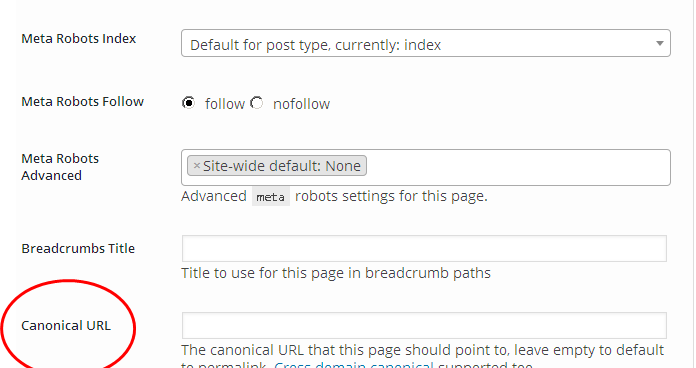The image size is (696, 368).
Task: Click the 'follow' option text label
Action: tap(225, 104)
